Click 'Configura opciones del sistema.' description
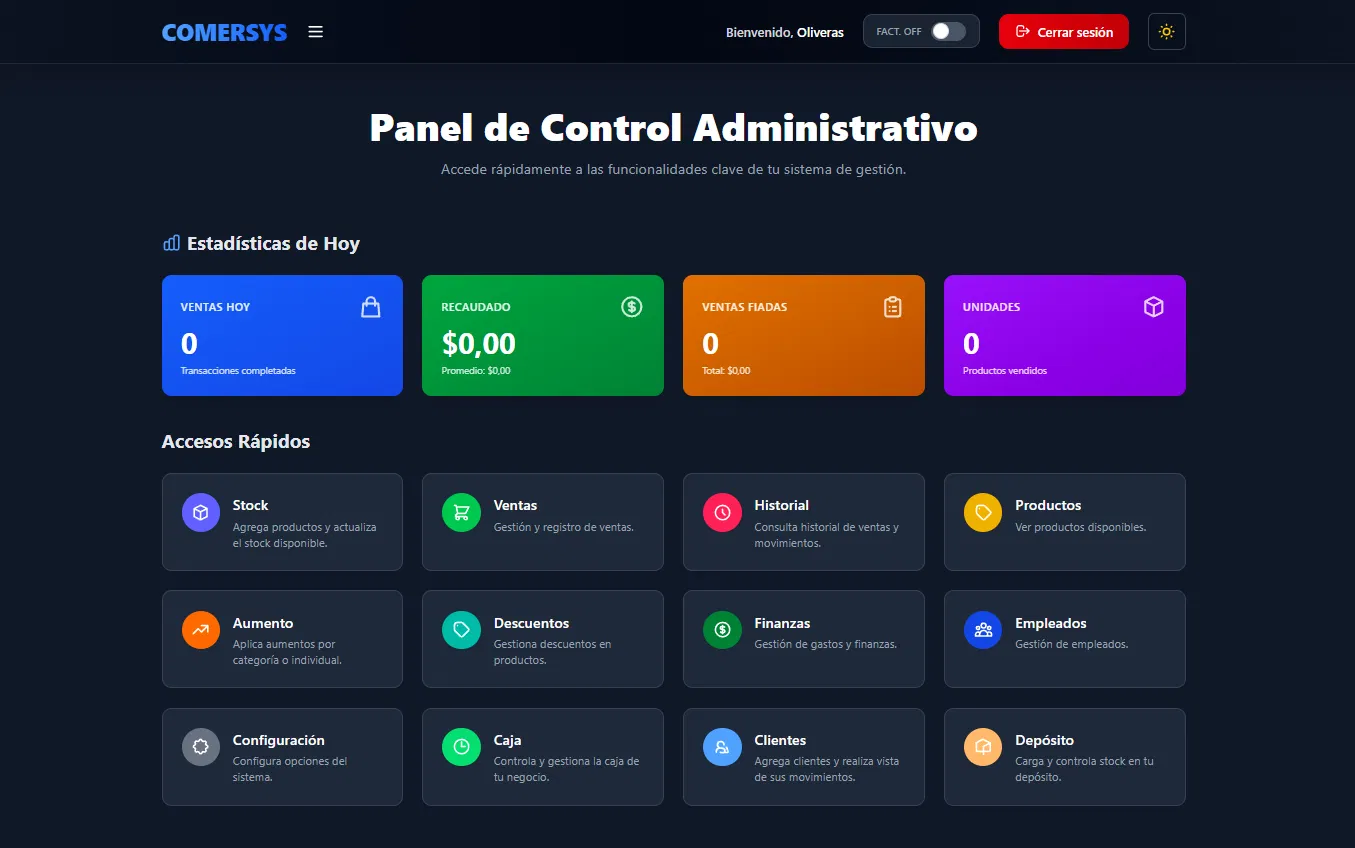 coord(290,769)
